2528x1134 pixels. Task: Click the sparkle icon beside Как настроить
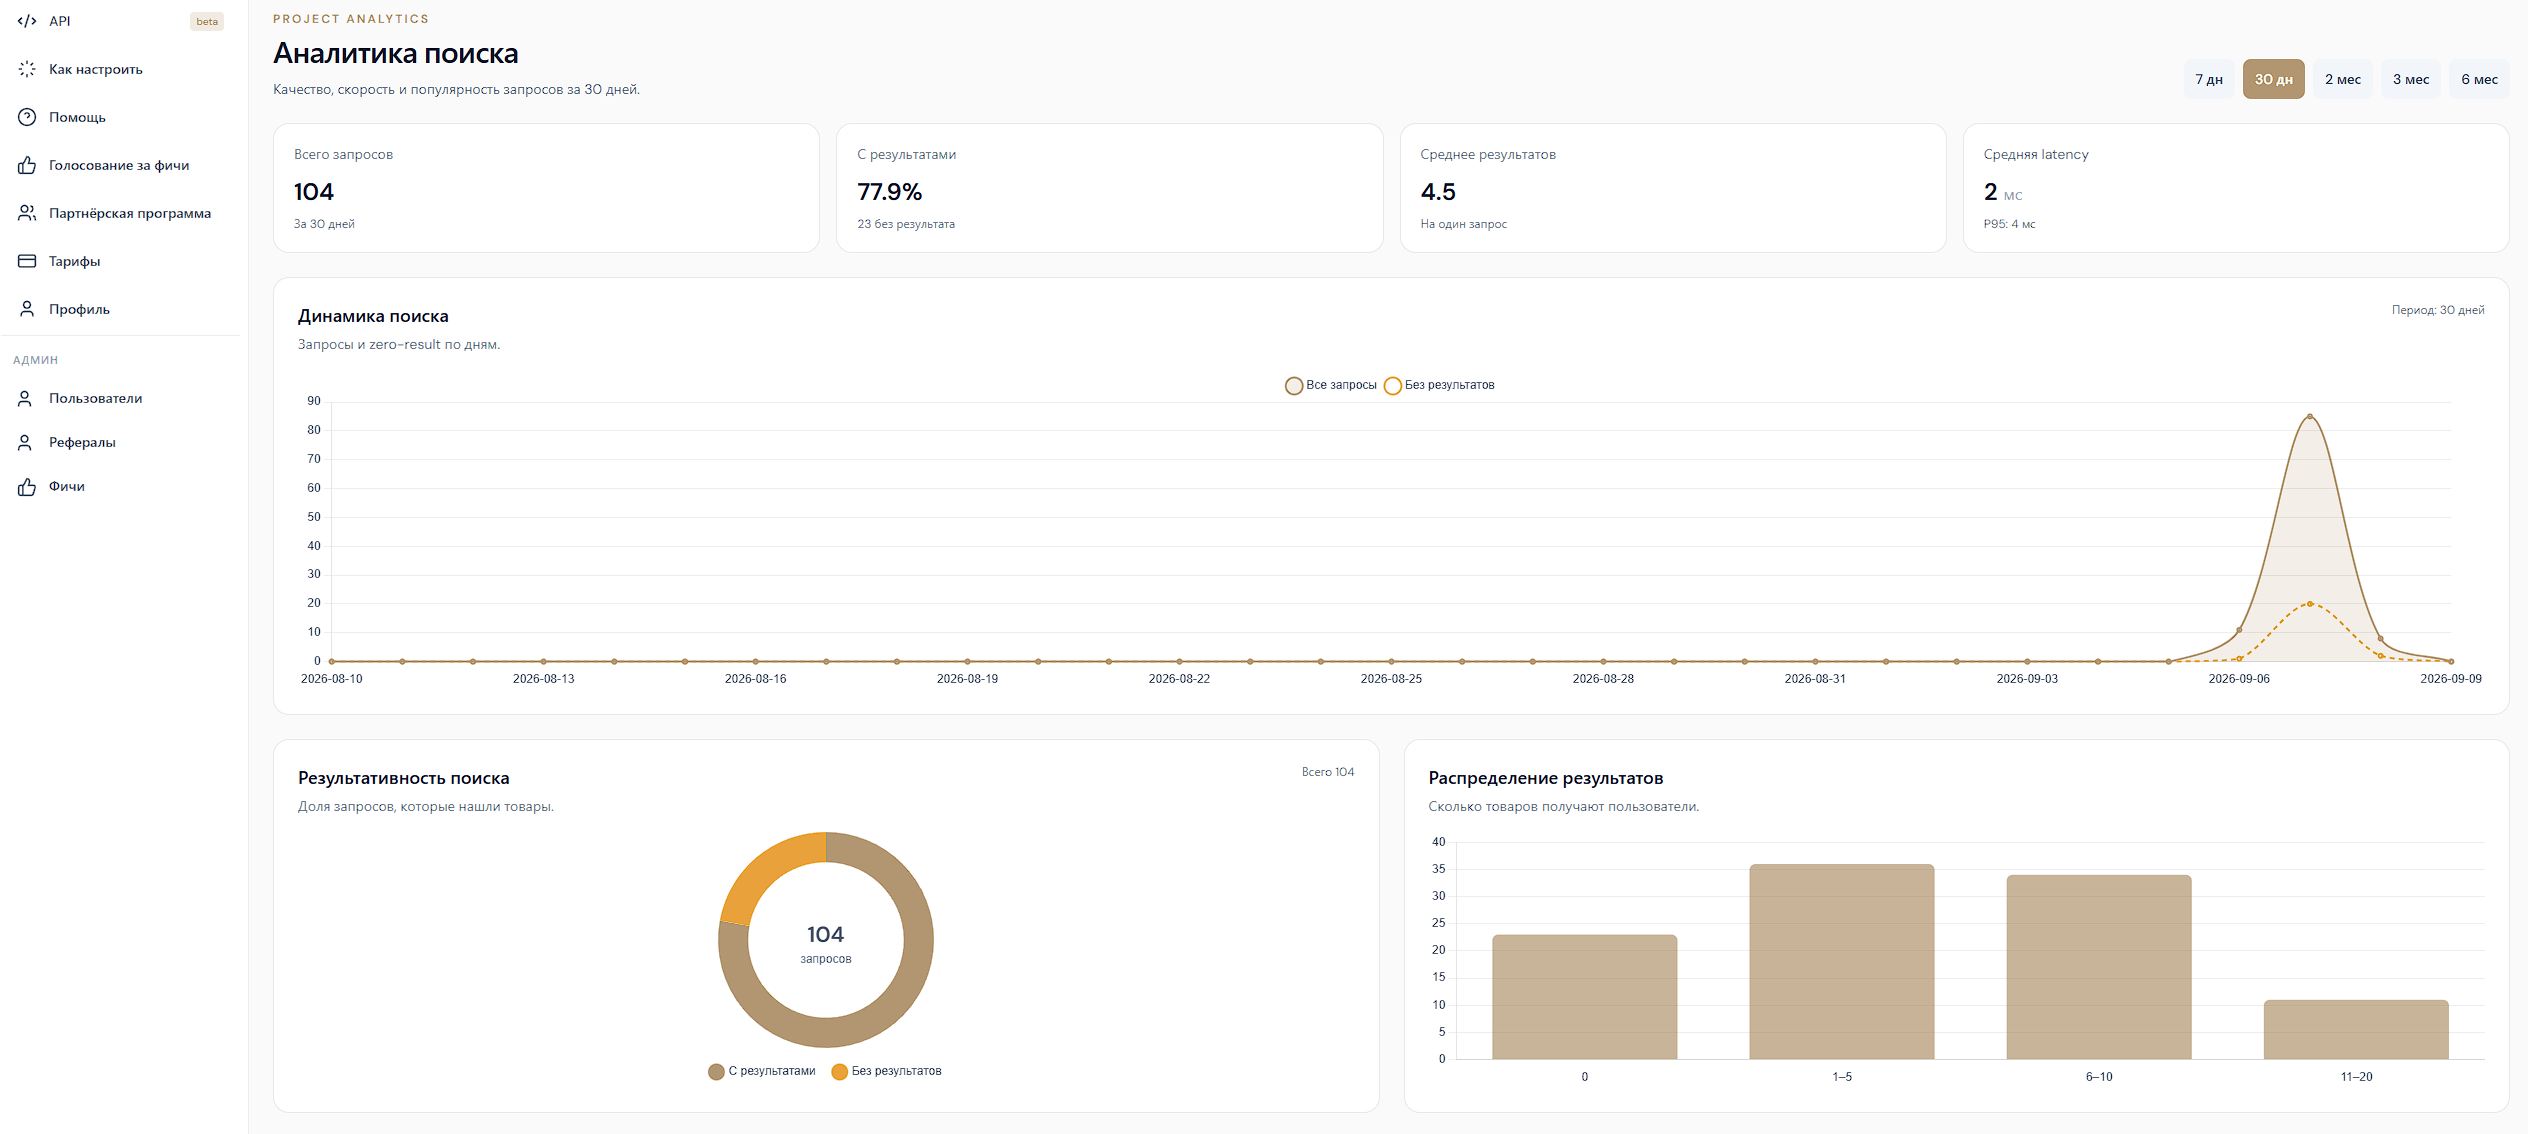[x=27, y=69]
